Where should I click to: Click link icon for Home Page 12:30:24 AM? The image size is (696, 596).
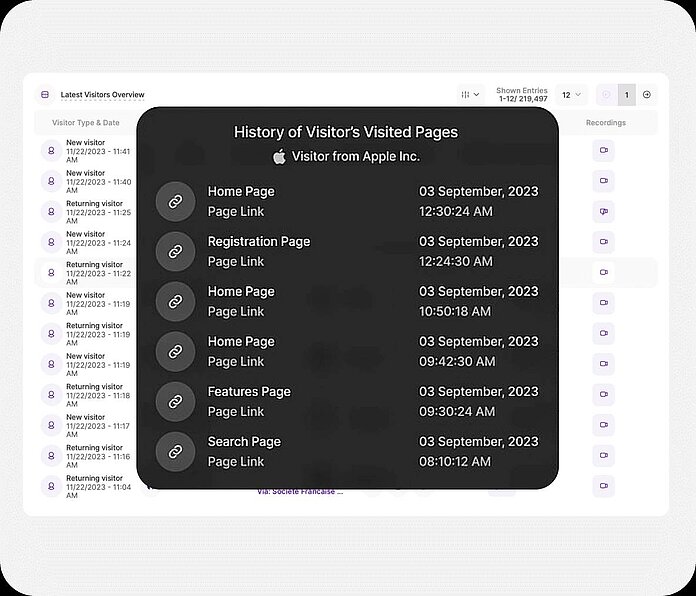click(x=175, y=201)
